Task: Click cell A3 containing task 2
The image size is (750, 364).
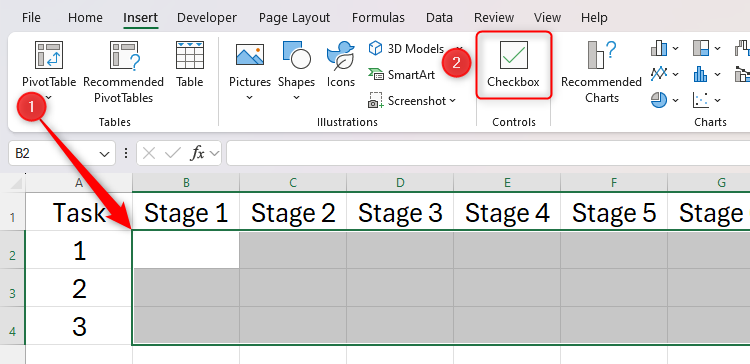Action: (79, 288)
